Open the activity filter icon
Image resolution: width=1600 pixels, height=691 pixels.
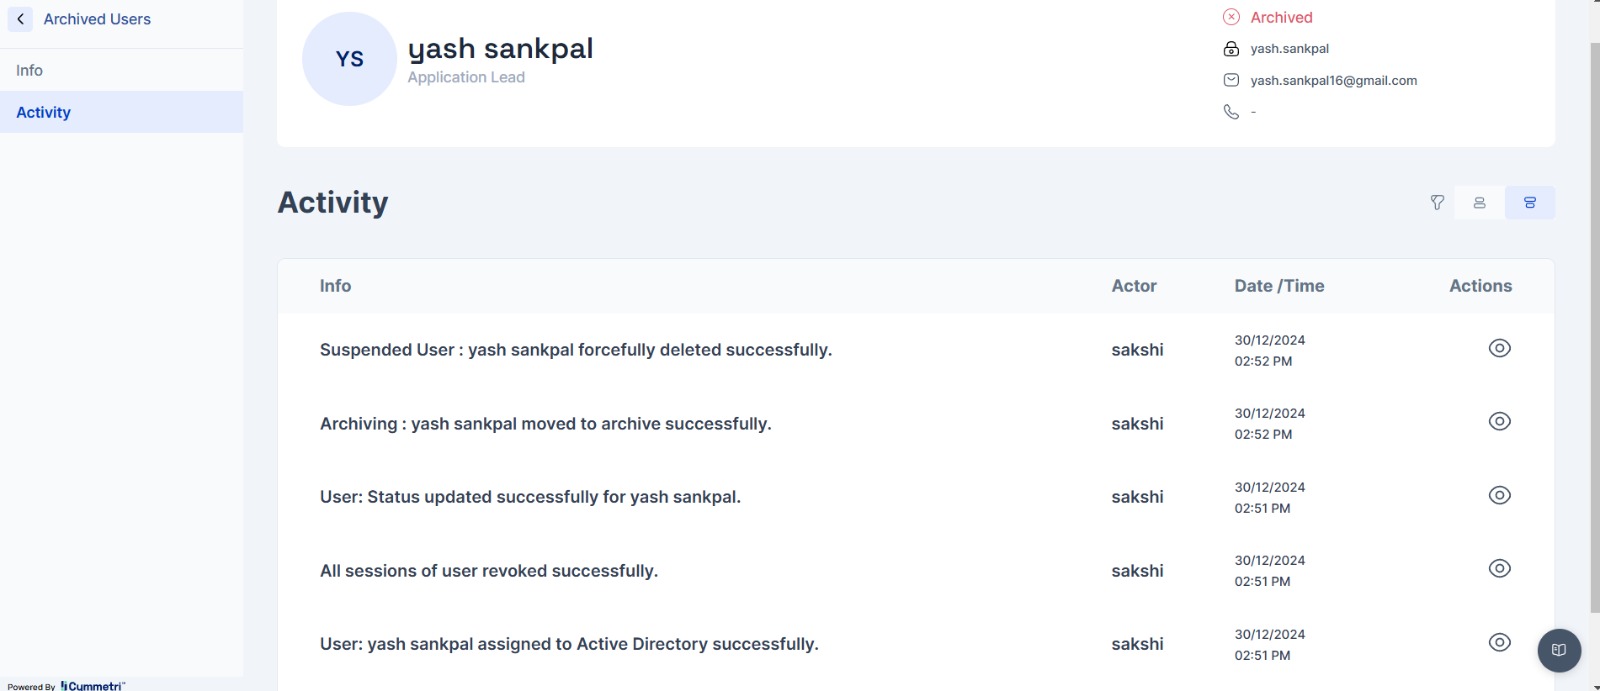(x=1437, y=203)
